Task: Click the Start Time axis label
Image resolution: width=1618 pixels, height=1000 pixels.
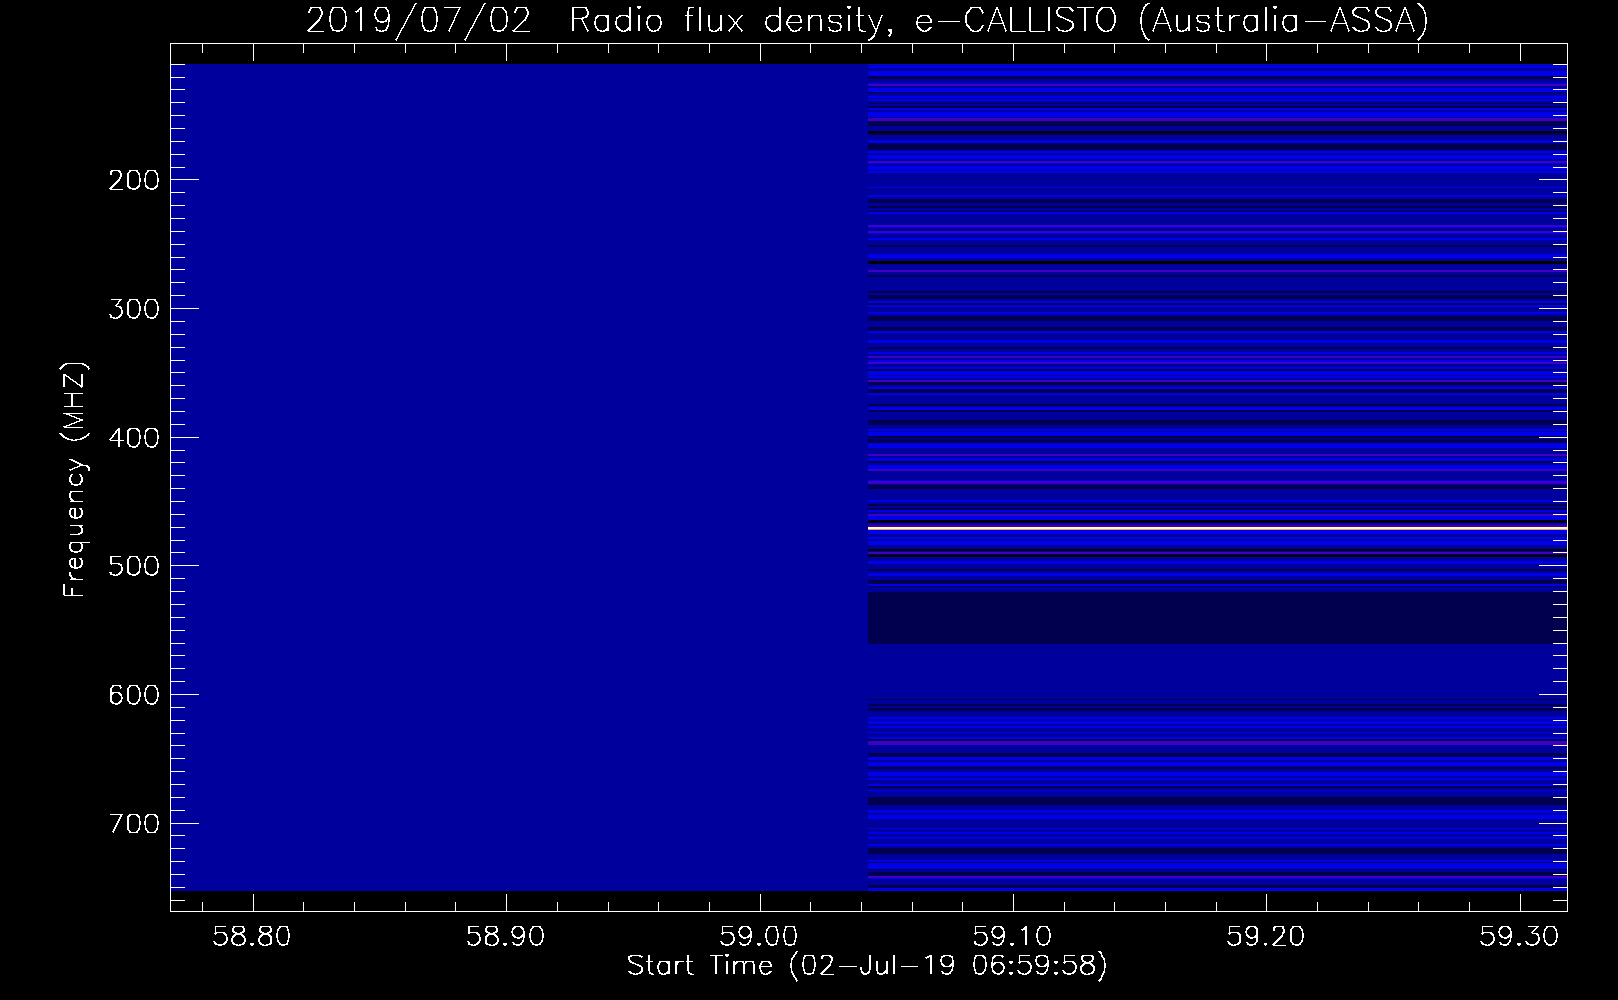Action: (x=867, y=966)
